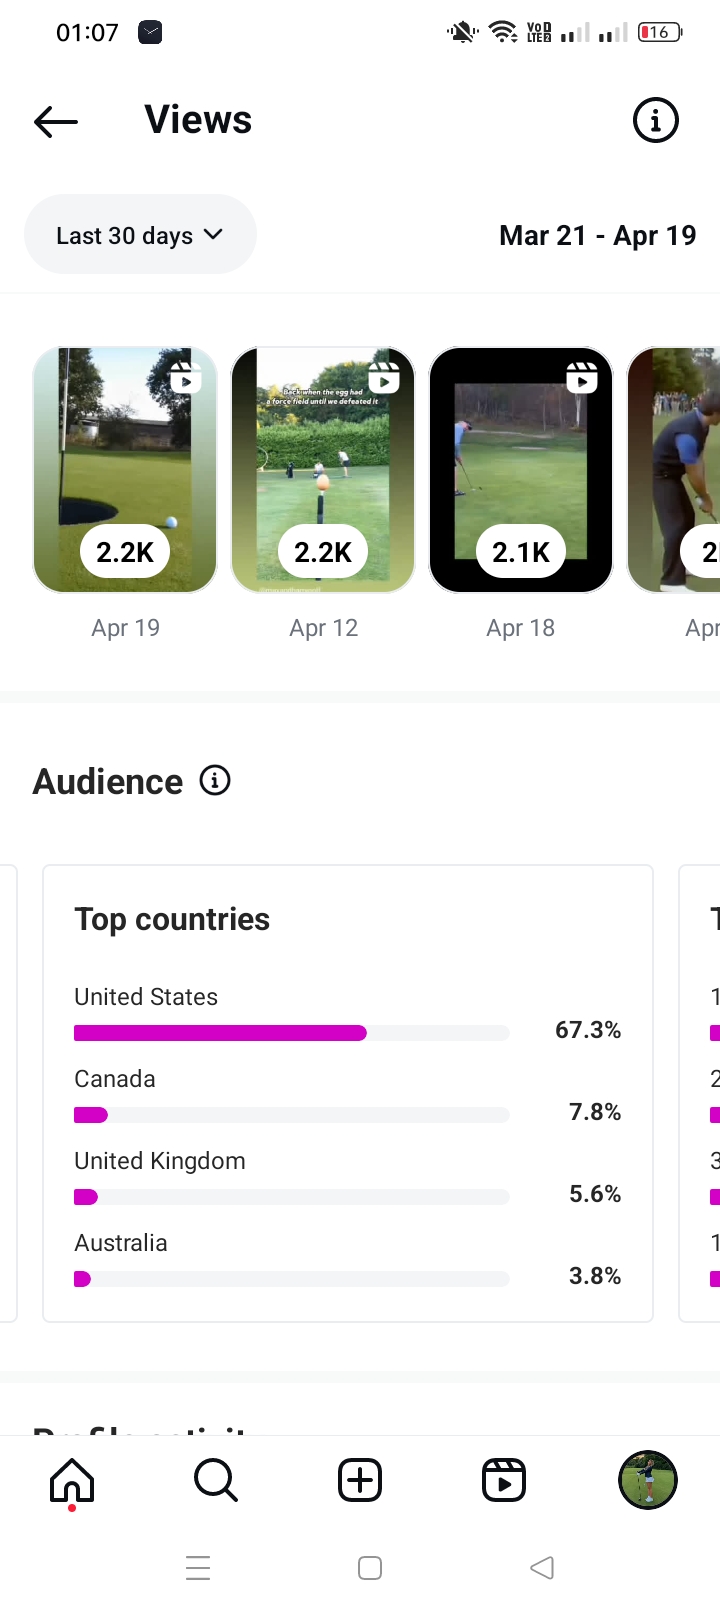Go to the Home feed tab
720x1612 pixels.
[72, 1480]
